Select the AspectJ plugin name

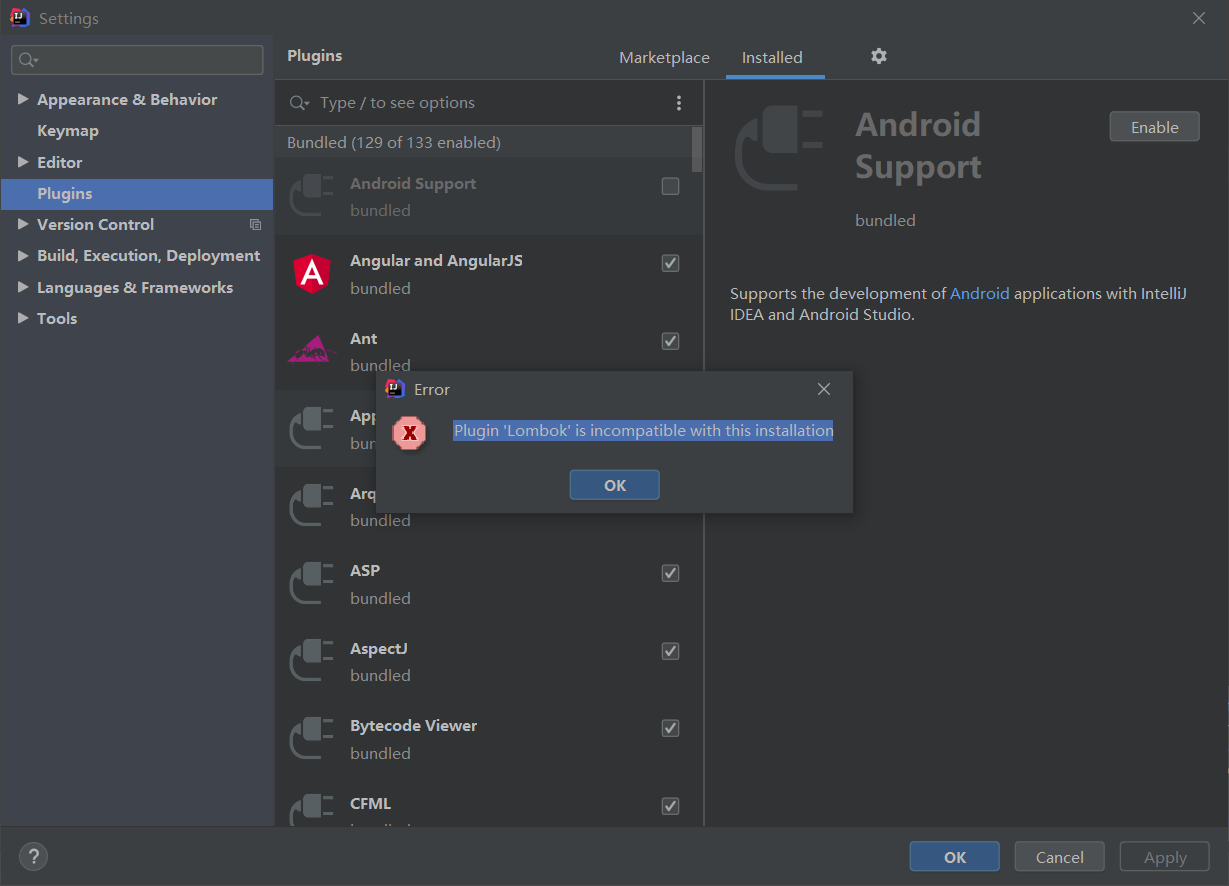[378, 649]
